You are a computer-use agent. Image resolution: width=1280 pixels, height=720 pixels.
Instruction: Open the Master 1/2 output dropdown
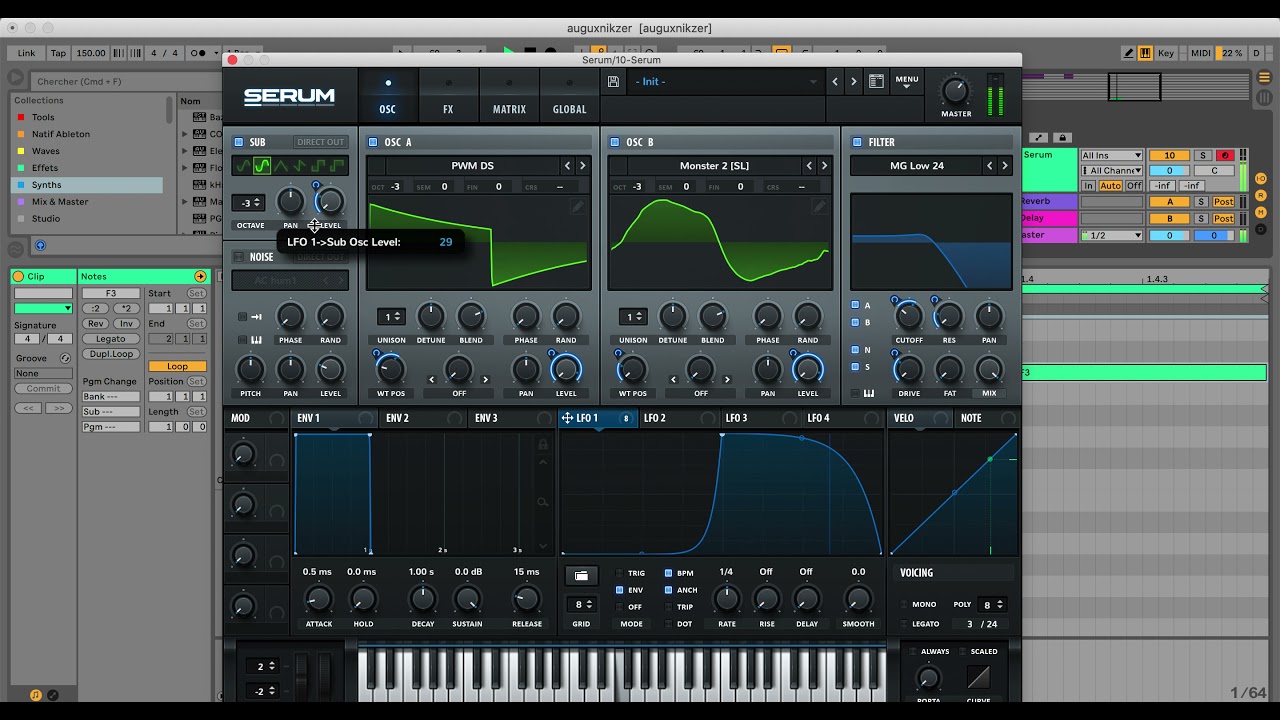[x=1111, y=235]
